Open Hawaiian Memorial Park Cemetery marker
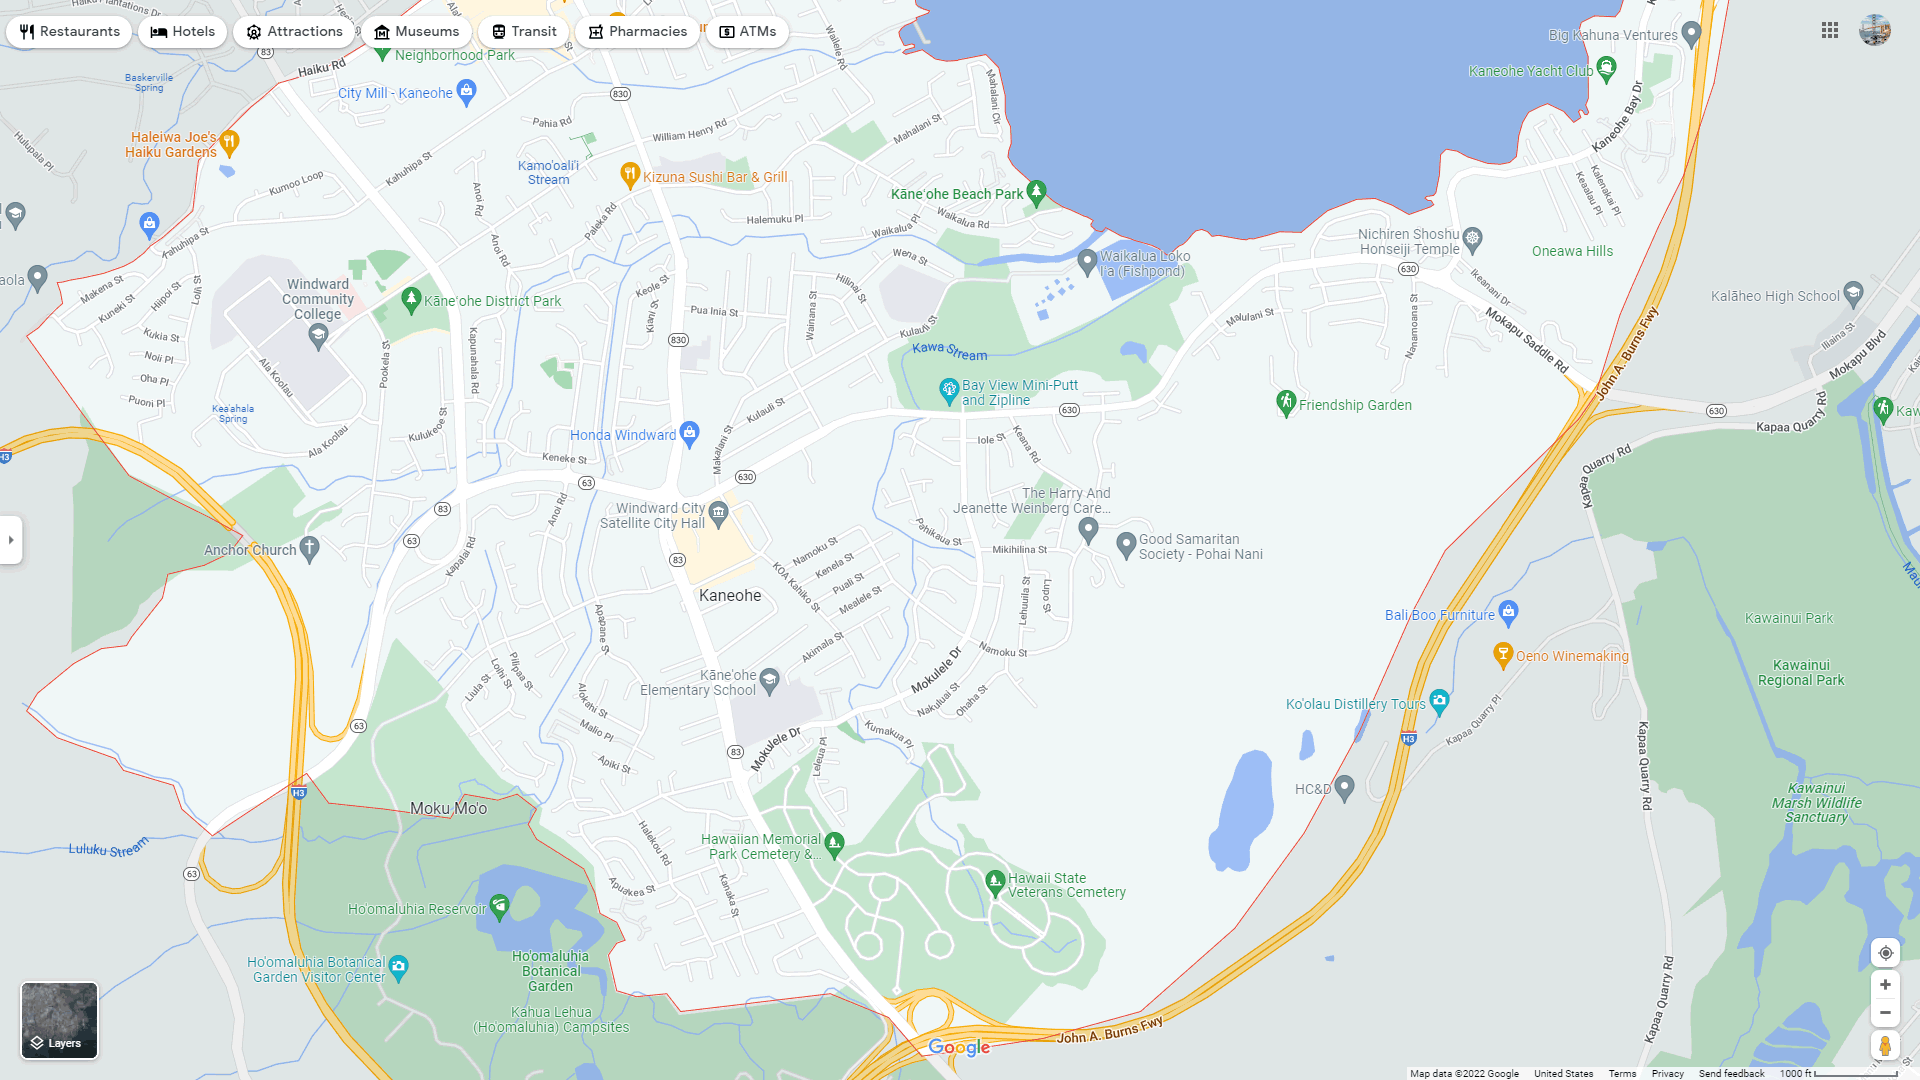The image size is (1920, 1080). [x=835, y=845]
